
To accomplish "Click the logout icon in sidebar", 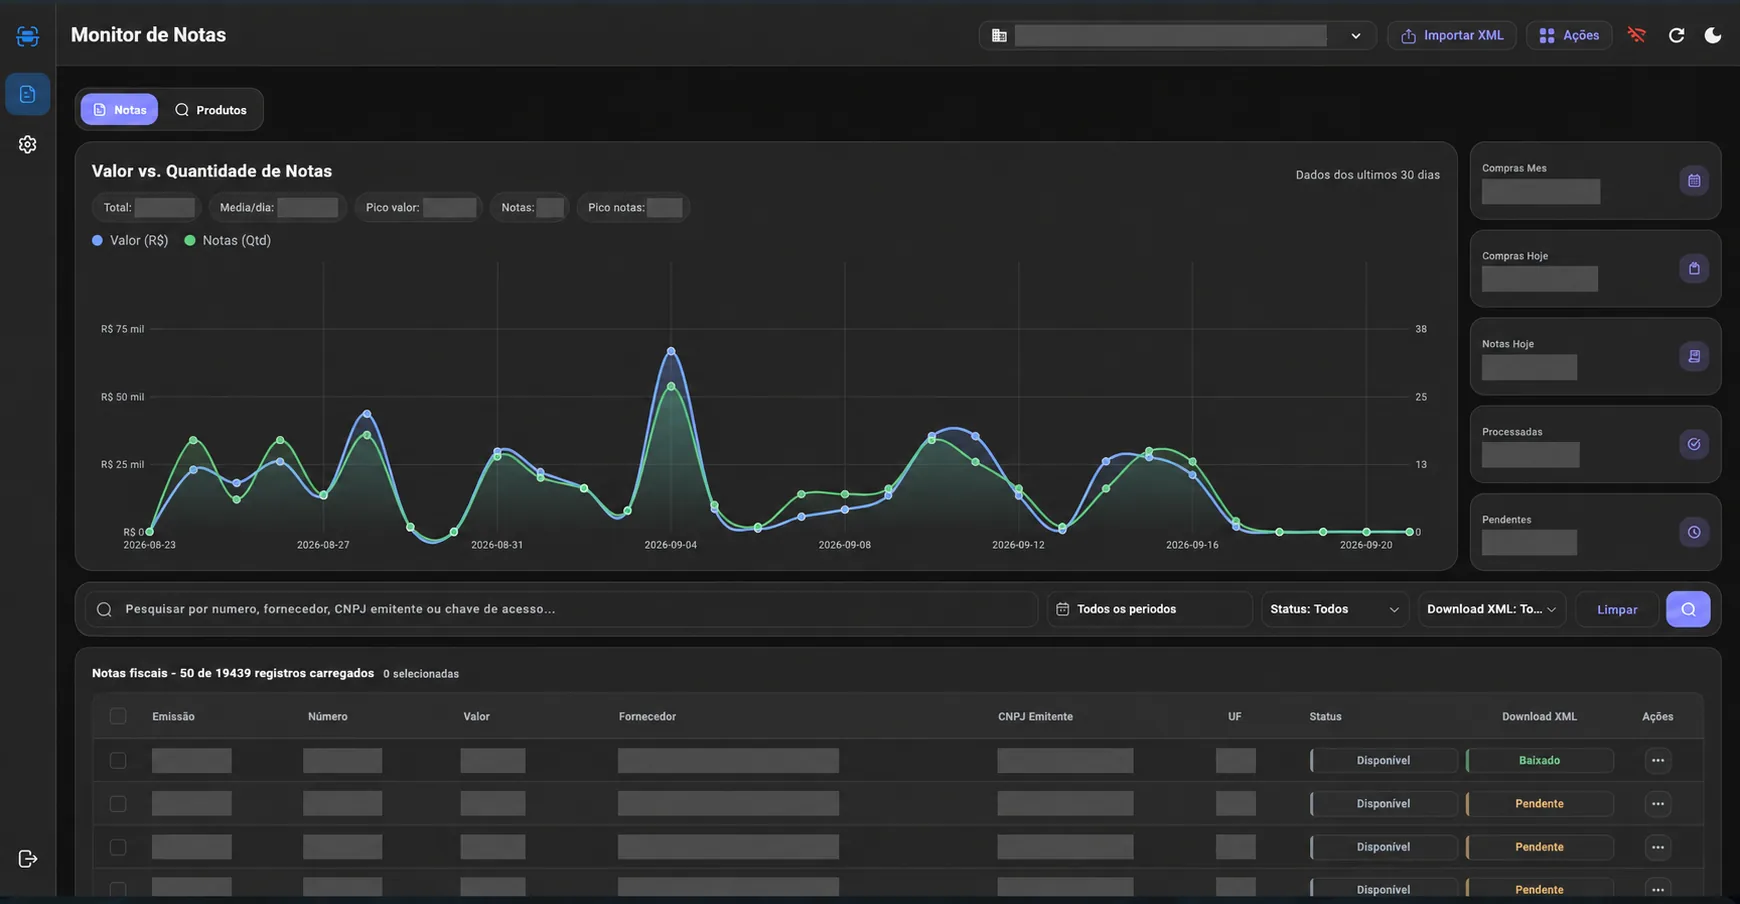I will click(x=27, y=859).
